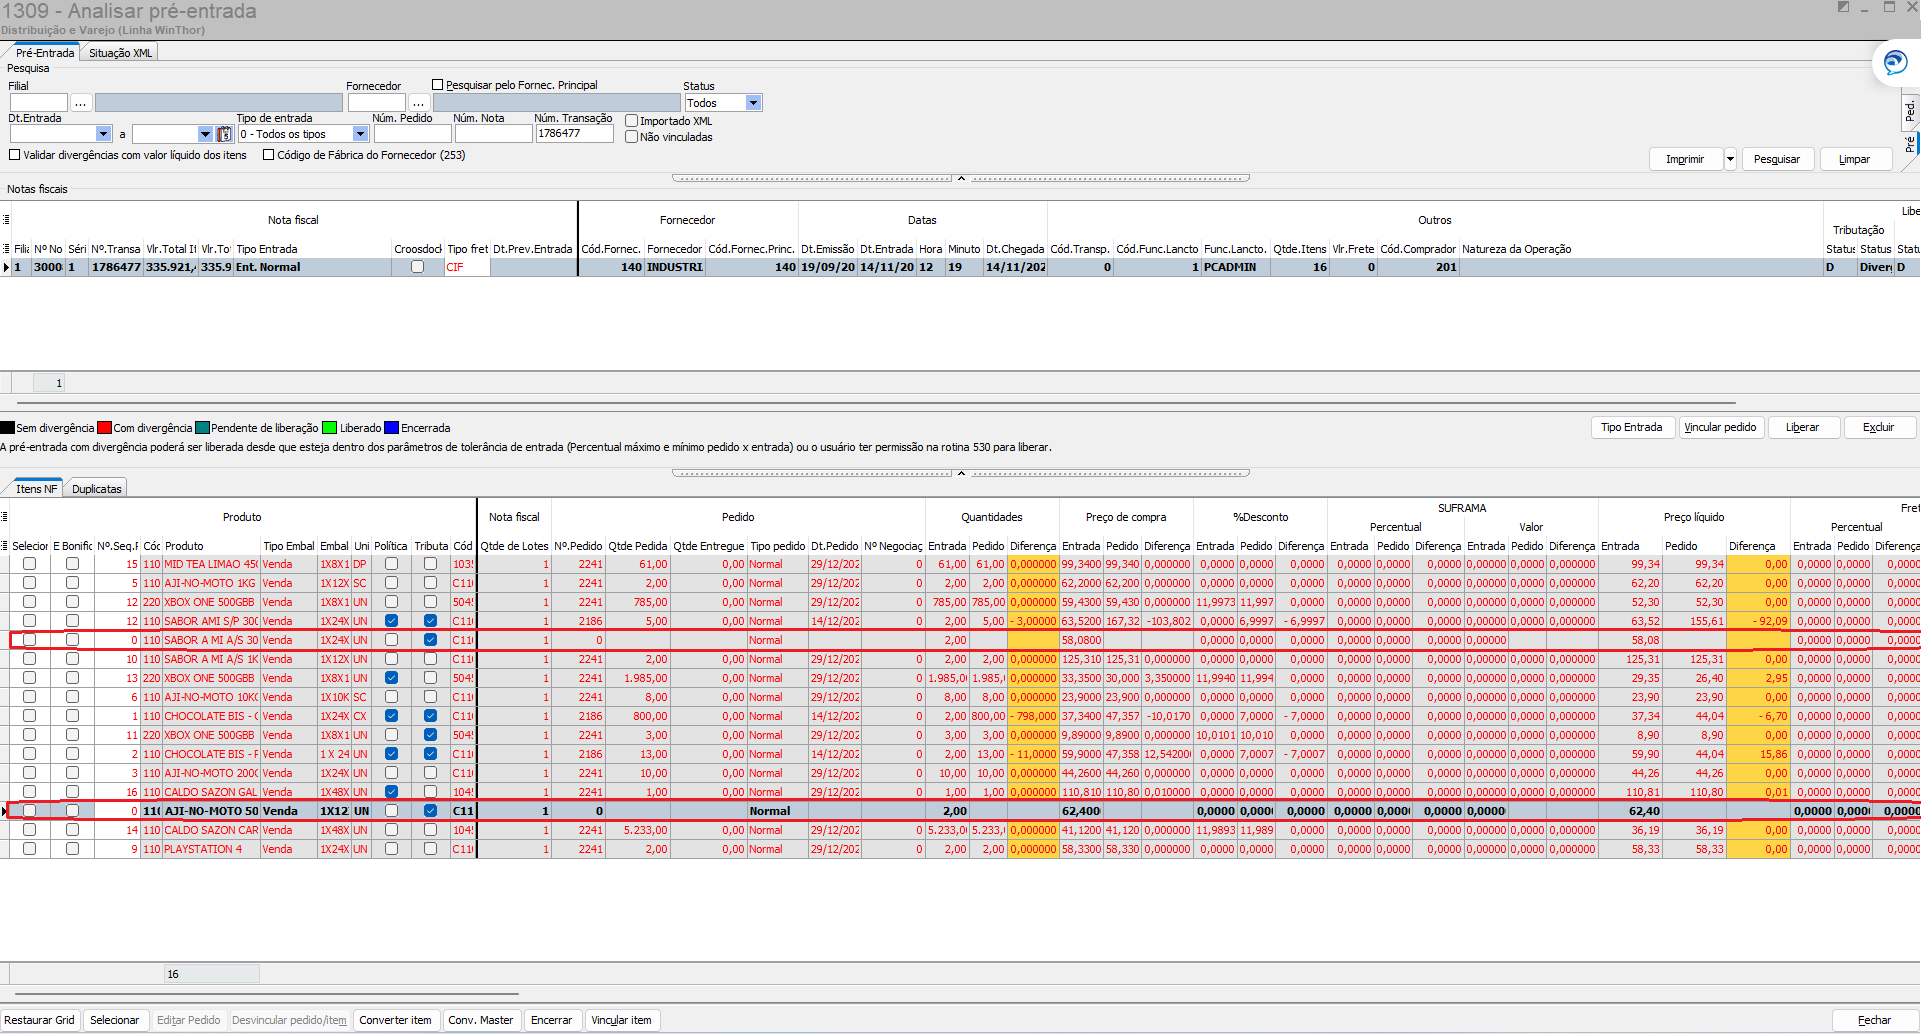This screenshot has width=1921, height=1034.
Task: Open the Status dropdown
Action: tap(753, 103)
